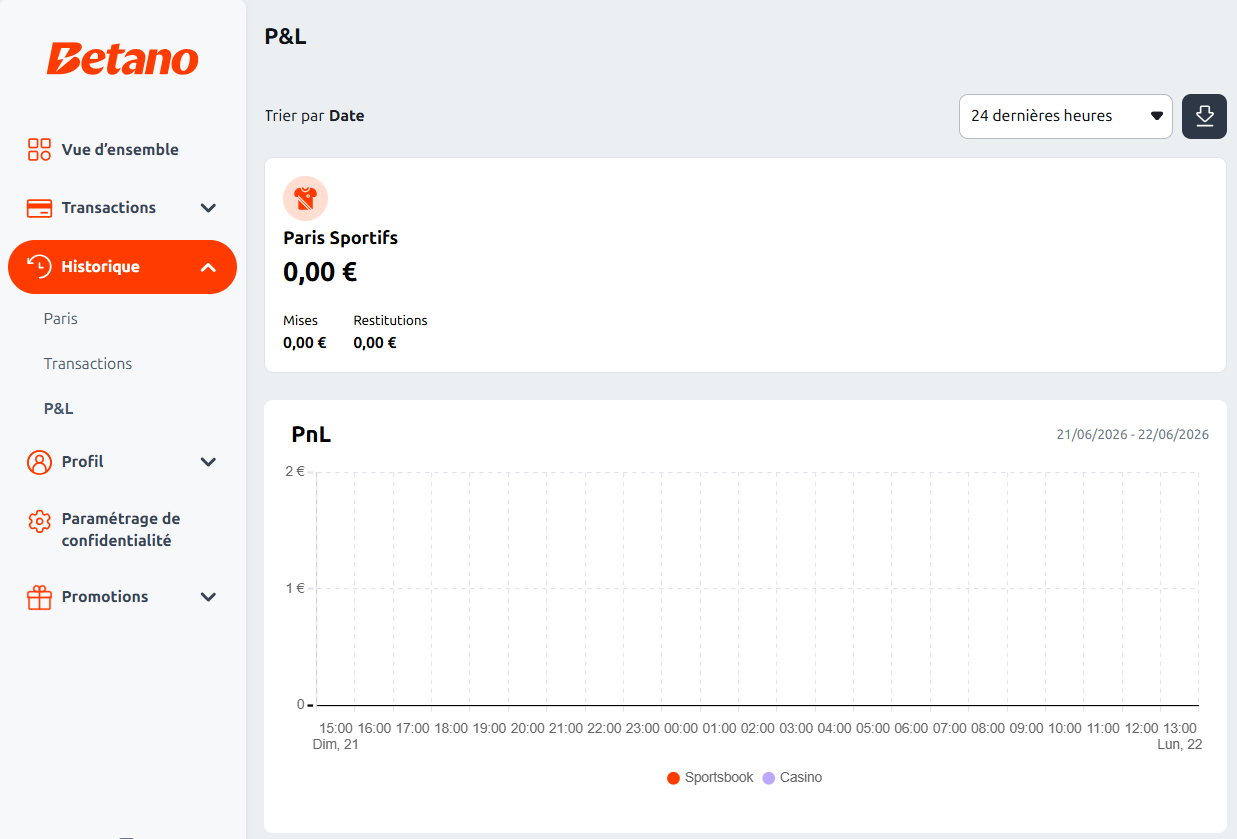Image resolution: width=1237 pixels, height=839 pixels.
Task: Select the P&L submenu item
Action: [59, 409]
